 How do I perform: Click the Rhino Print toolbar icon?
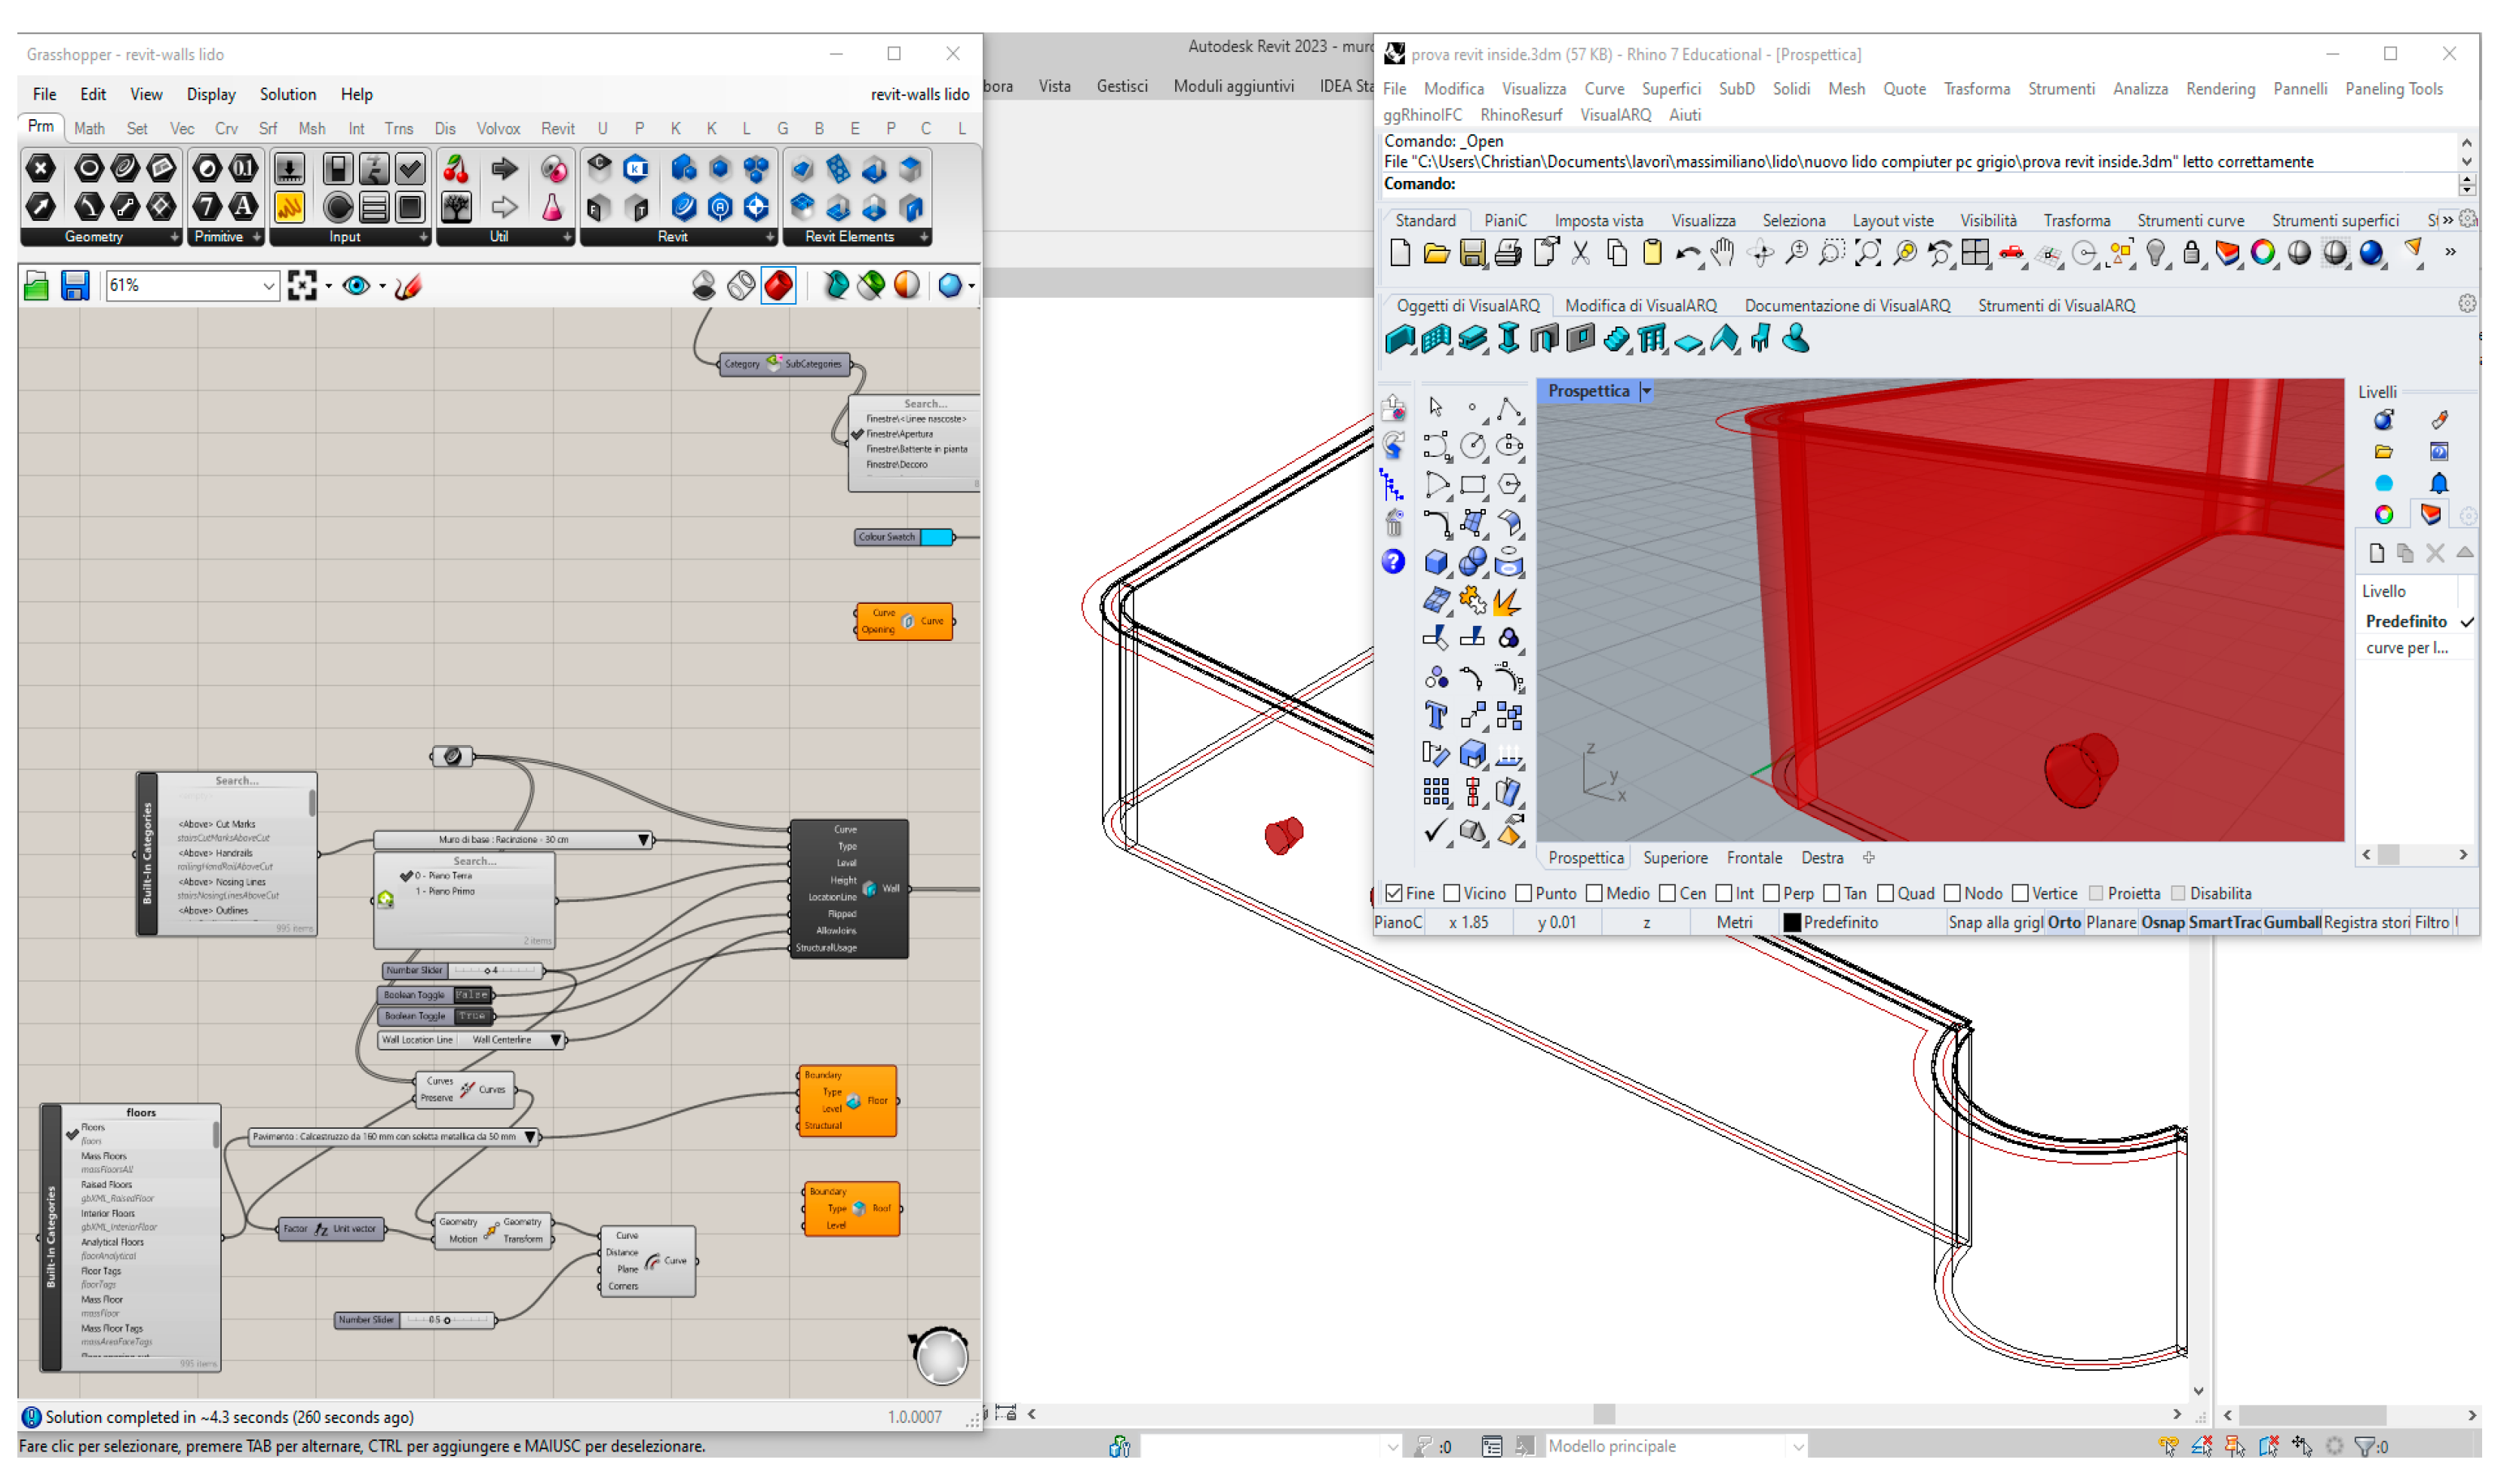(1508, 254)
